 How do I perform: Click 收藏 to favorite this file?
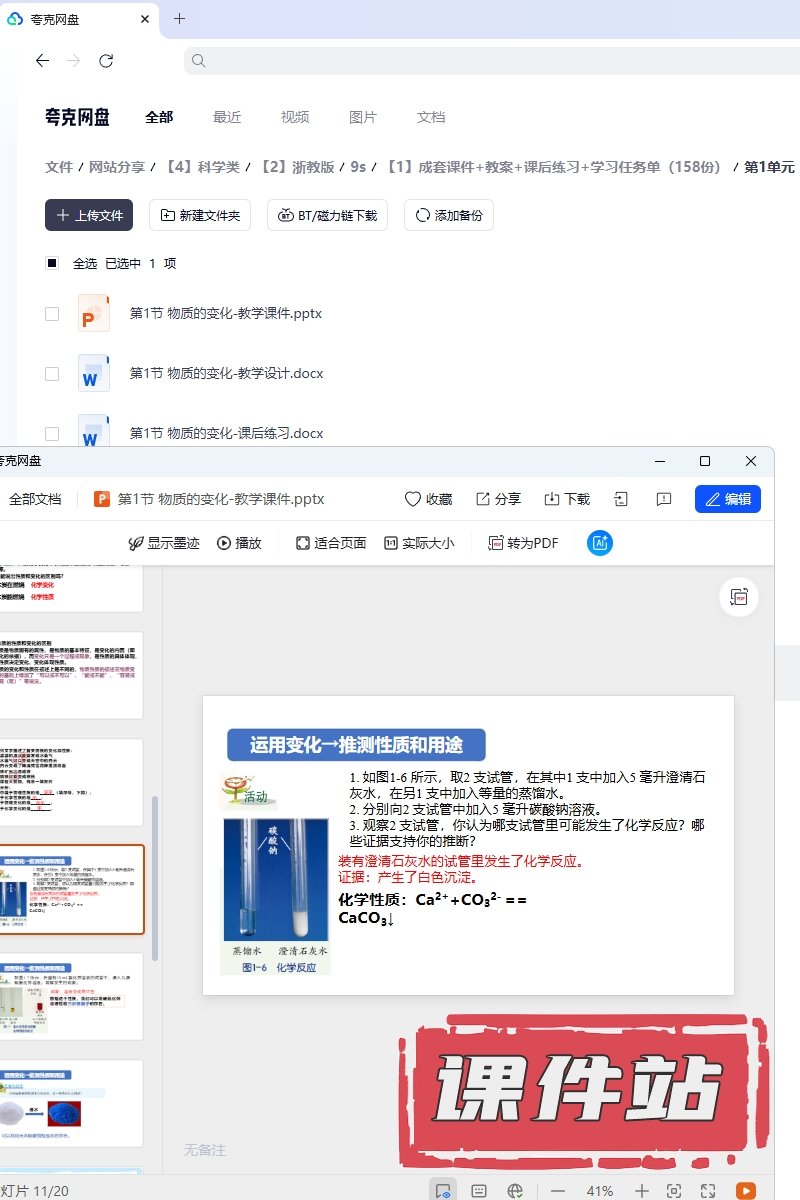point(428,499)
